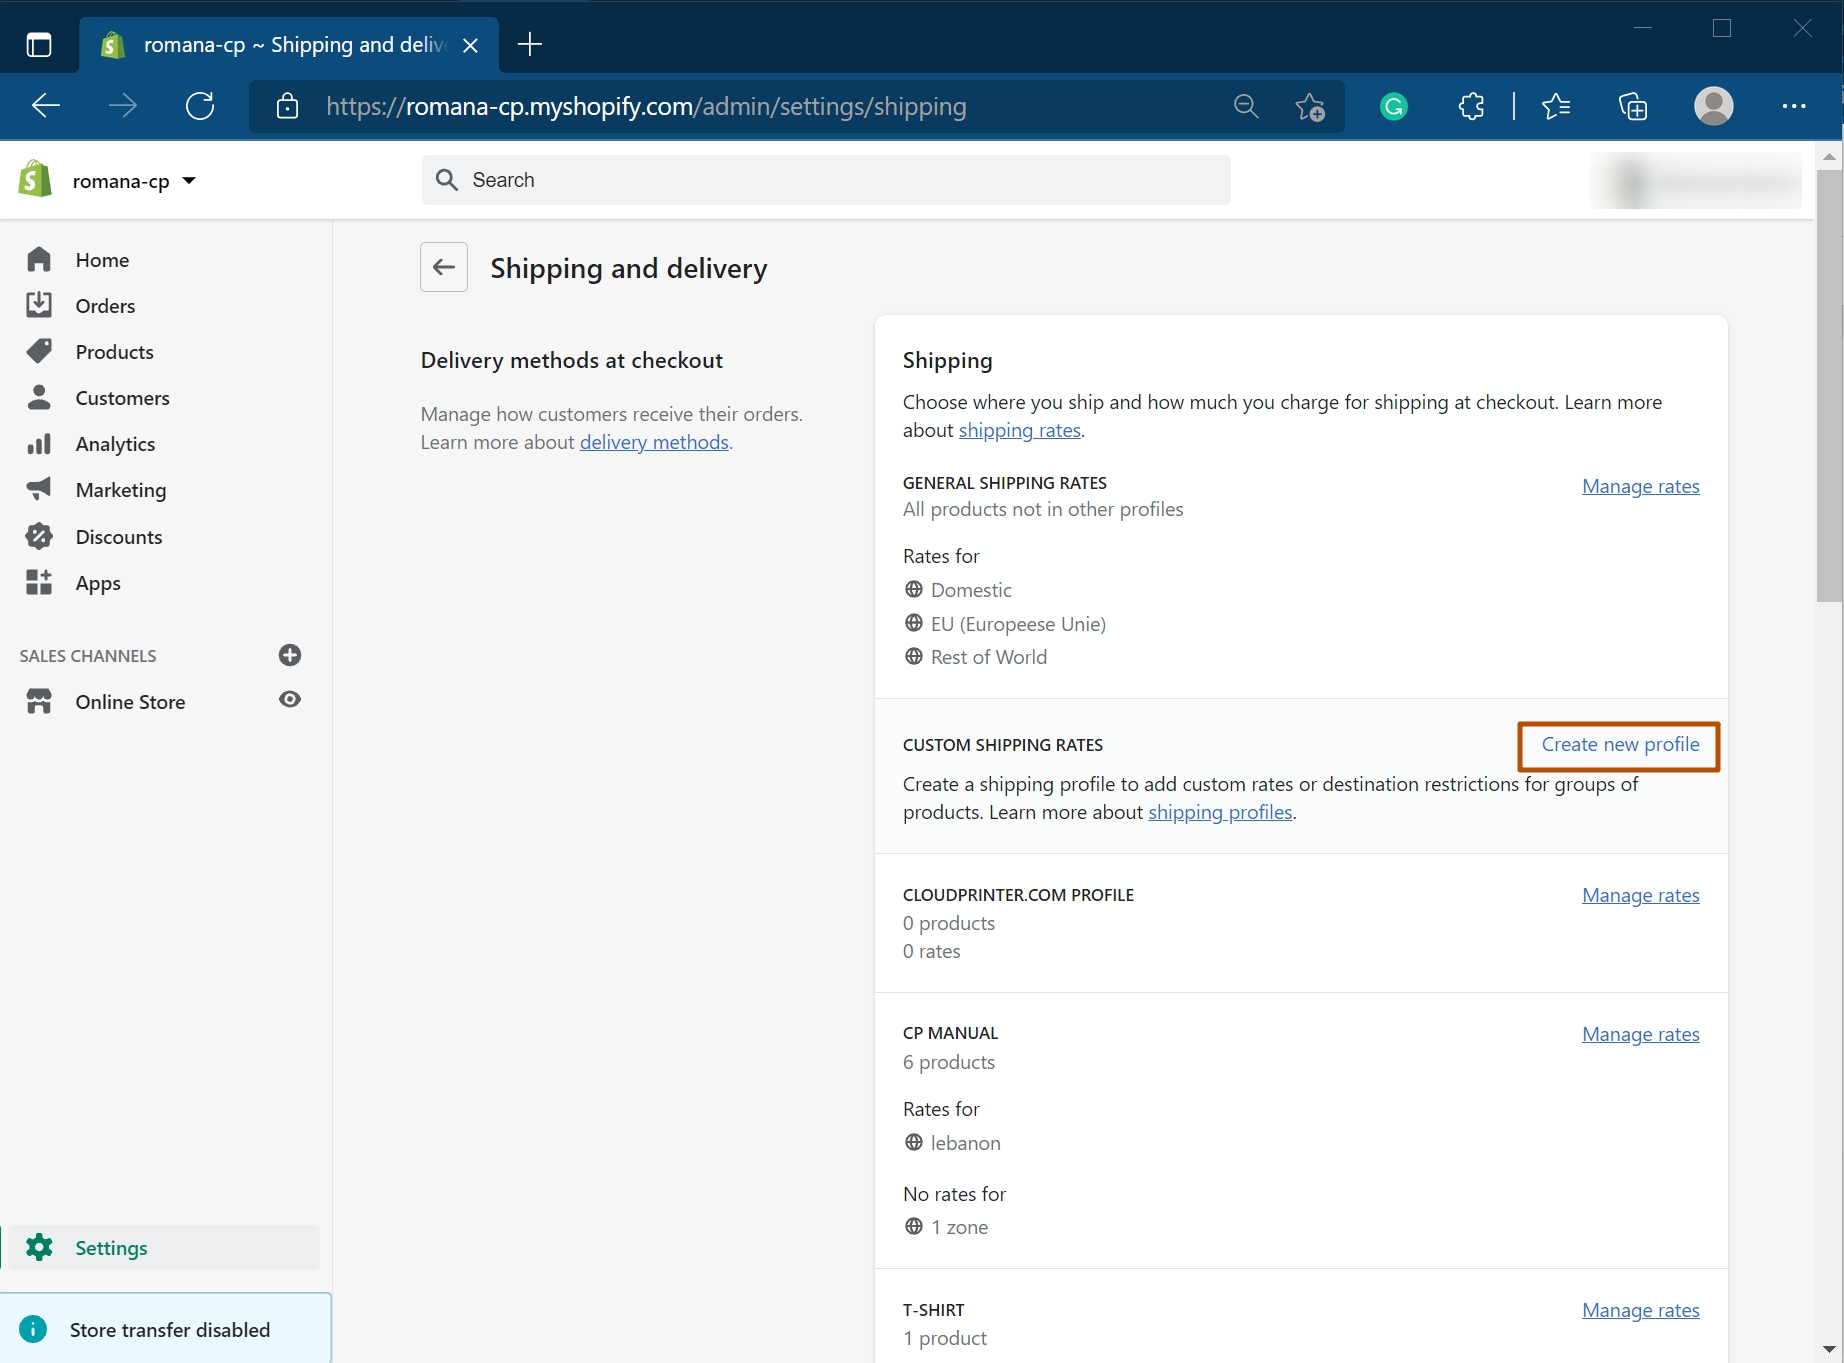Open the shipping rates help link
Viewport: 1844px width, 1363px height.
[1020, 430]
